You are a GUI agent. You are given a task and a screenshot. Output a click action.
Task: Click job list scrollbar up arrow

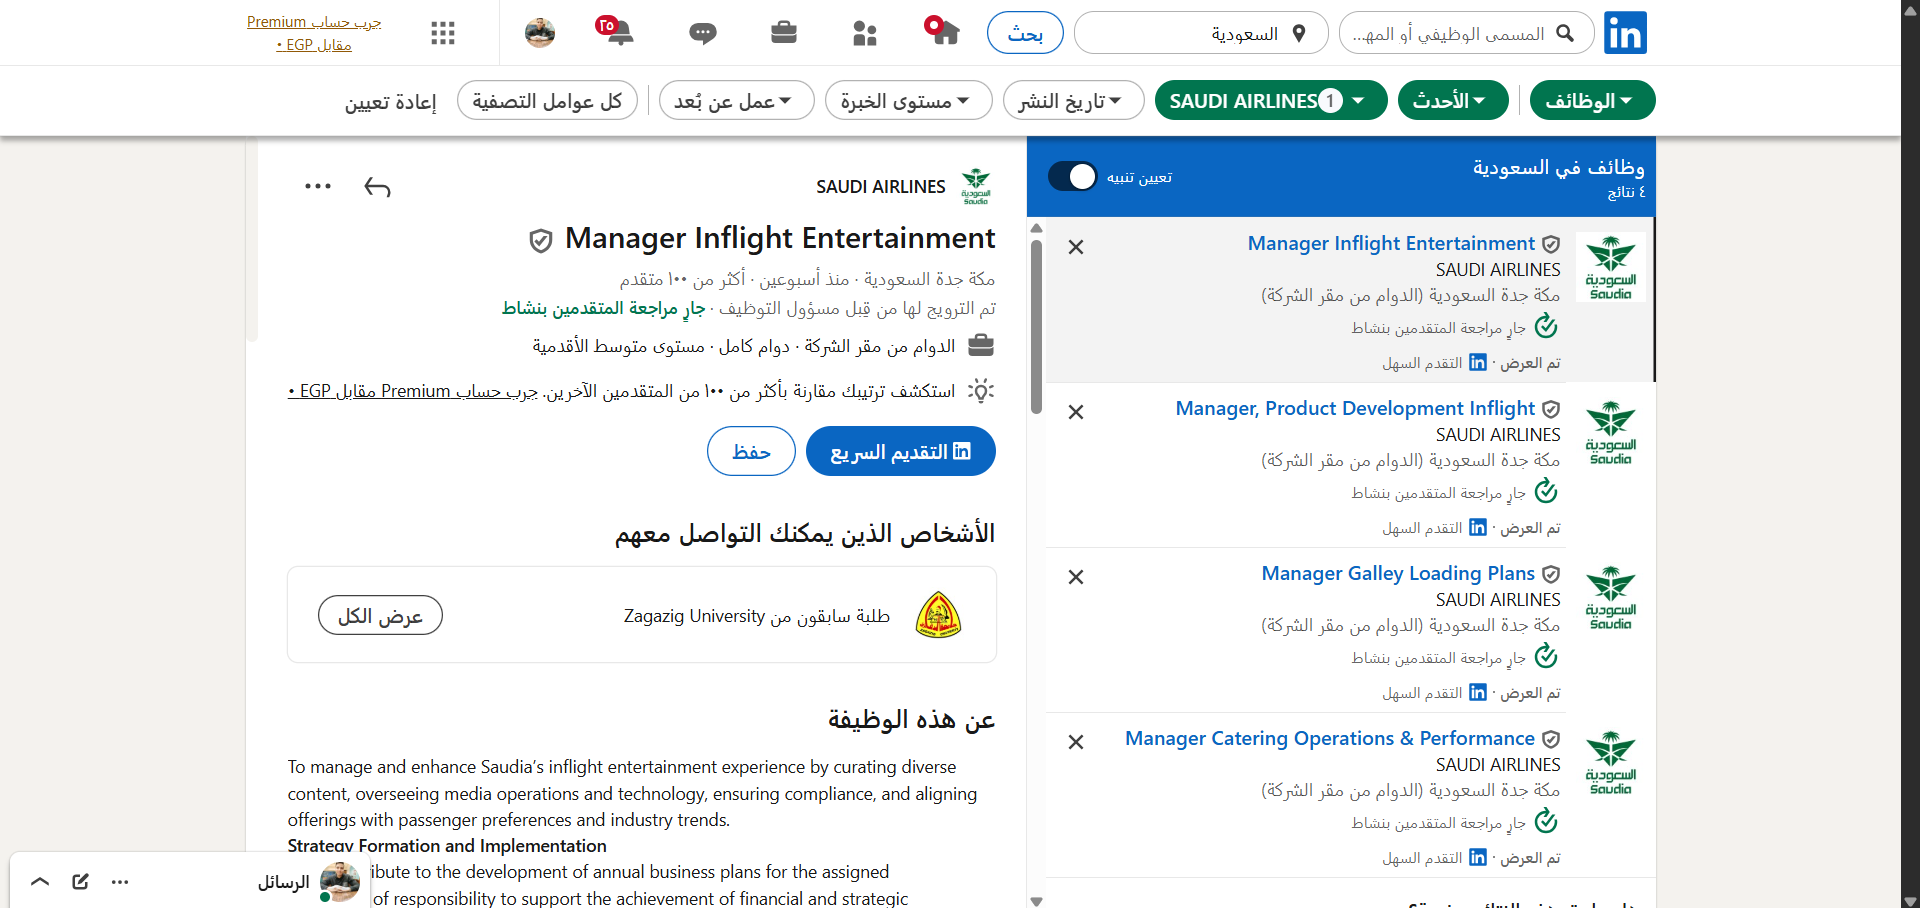click(1037, 227)
